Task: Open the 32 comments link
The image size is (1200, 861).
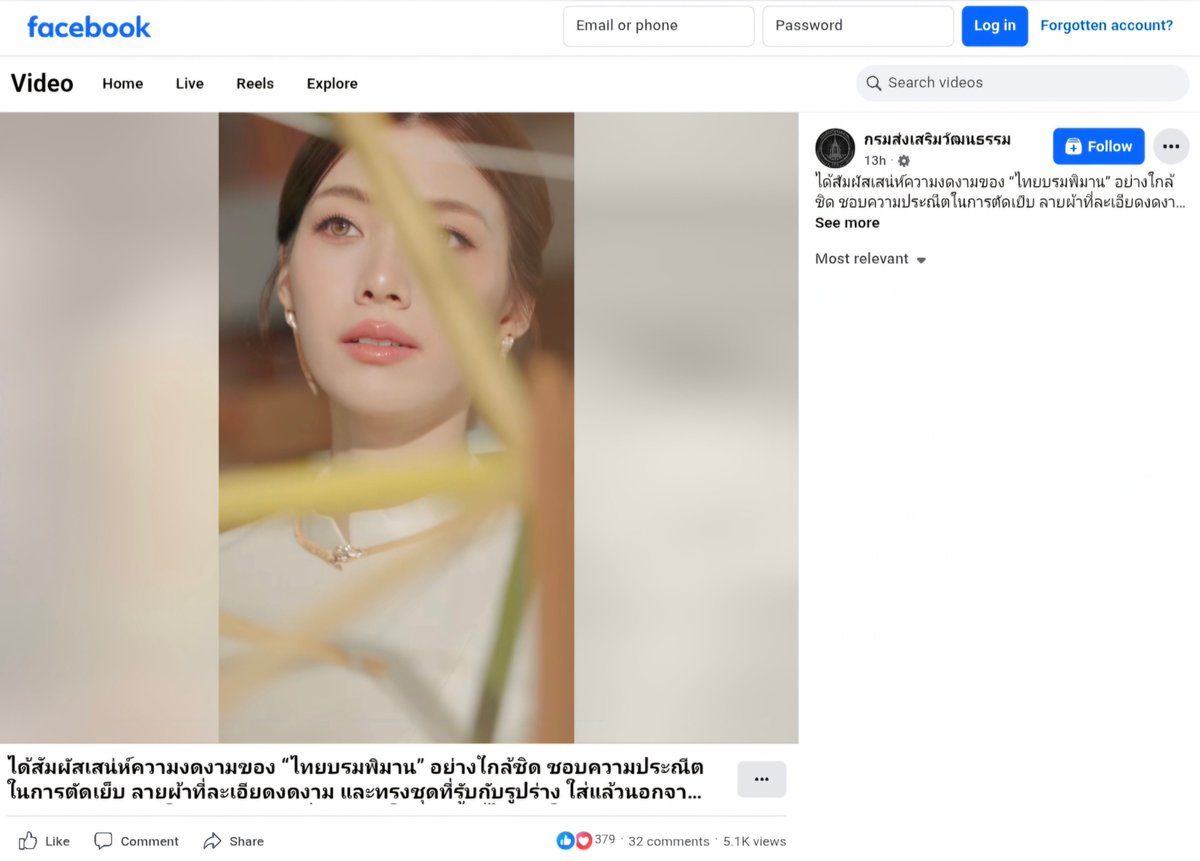Action: click(x=669, y=841)
